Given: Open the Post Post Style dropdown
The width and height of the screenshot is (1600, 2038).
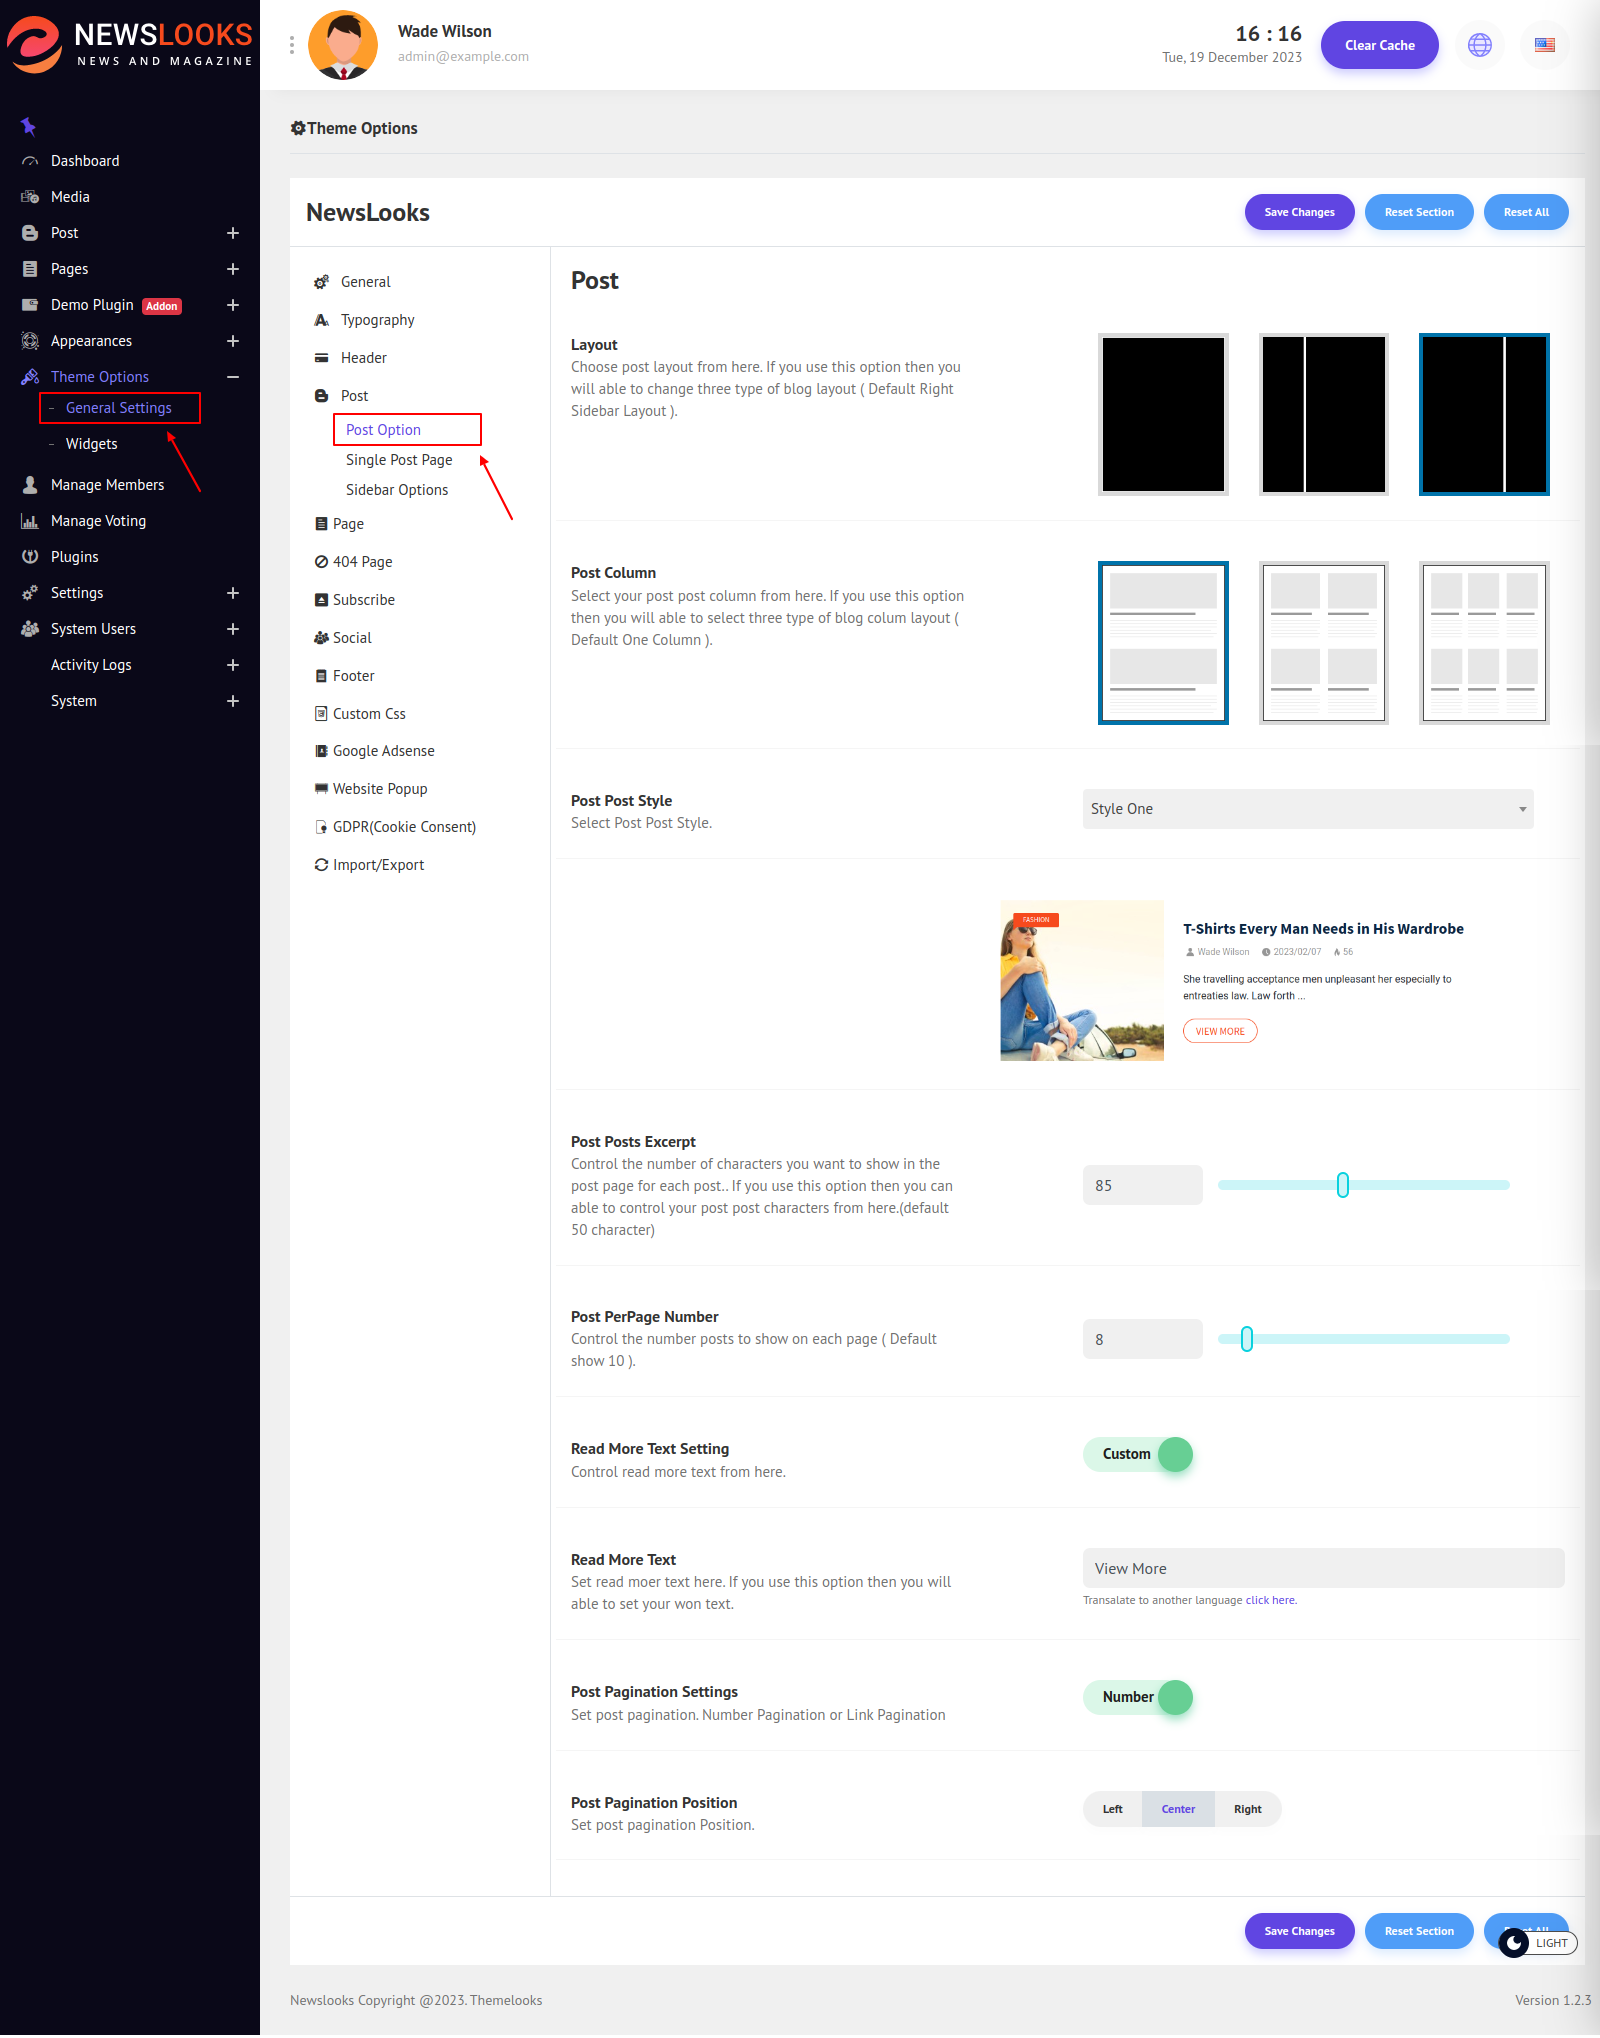Looking at the screenshot, I should (x=1307, y=809).
